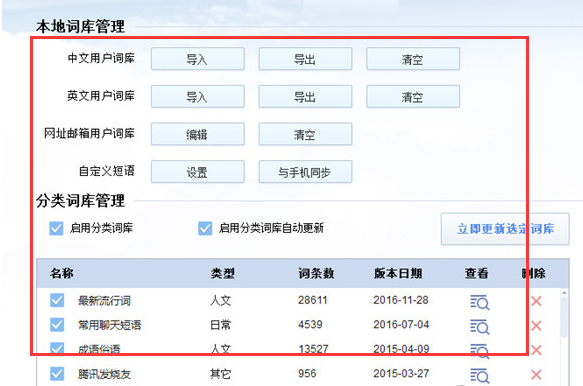This screenshot has width=583, height=386.
Task: Click the 与手机同步 button
Action: pos(305,172)
